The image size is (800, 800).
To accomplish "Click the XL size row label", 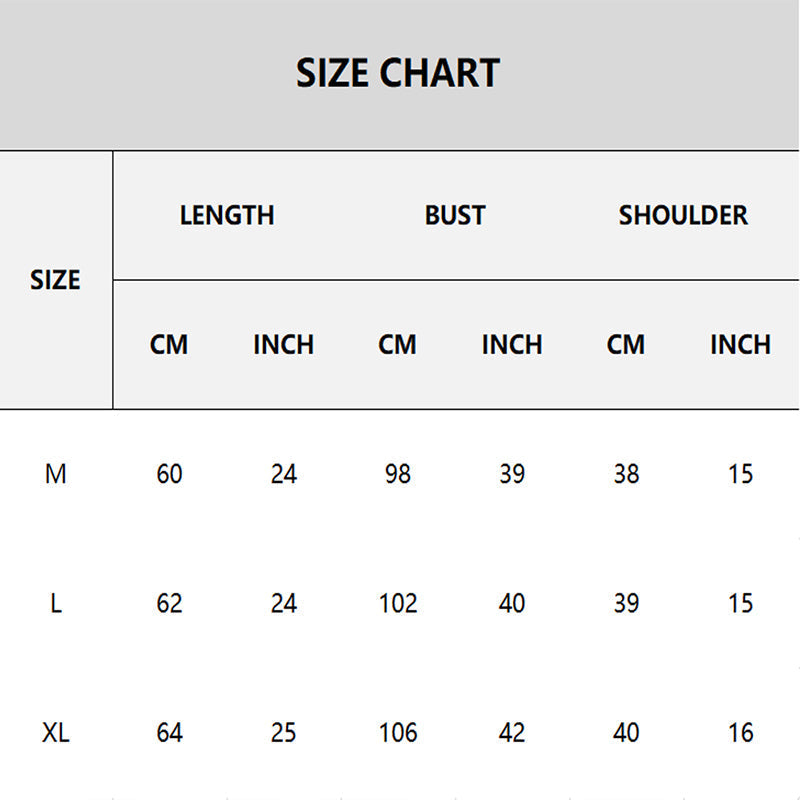I will (56, 733).
